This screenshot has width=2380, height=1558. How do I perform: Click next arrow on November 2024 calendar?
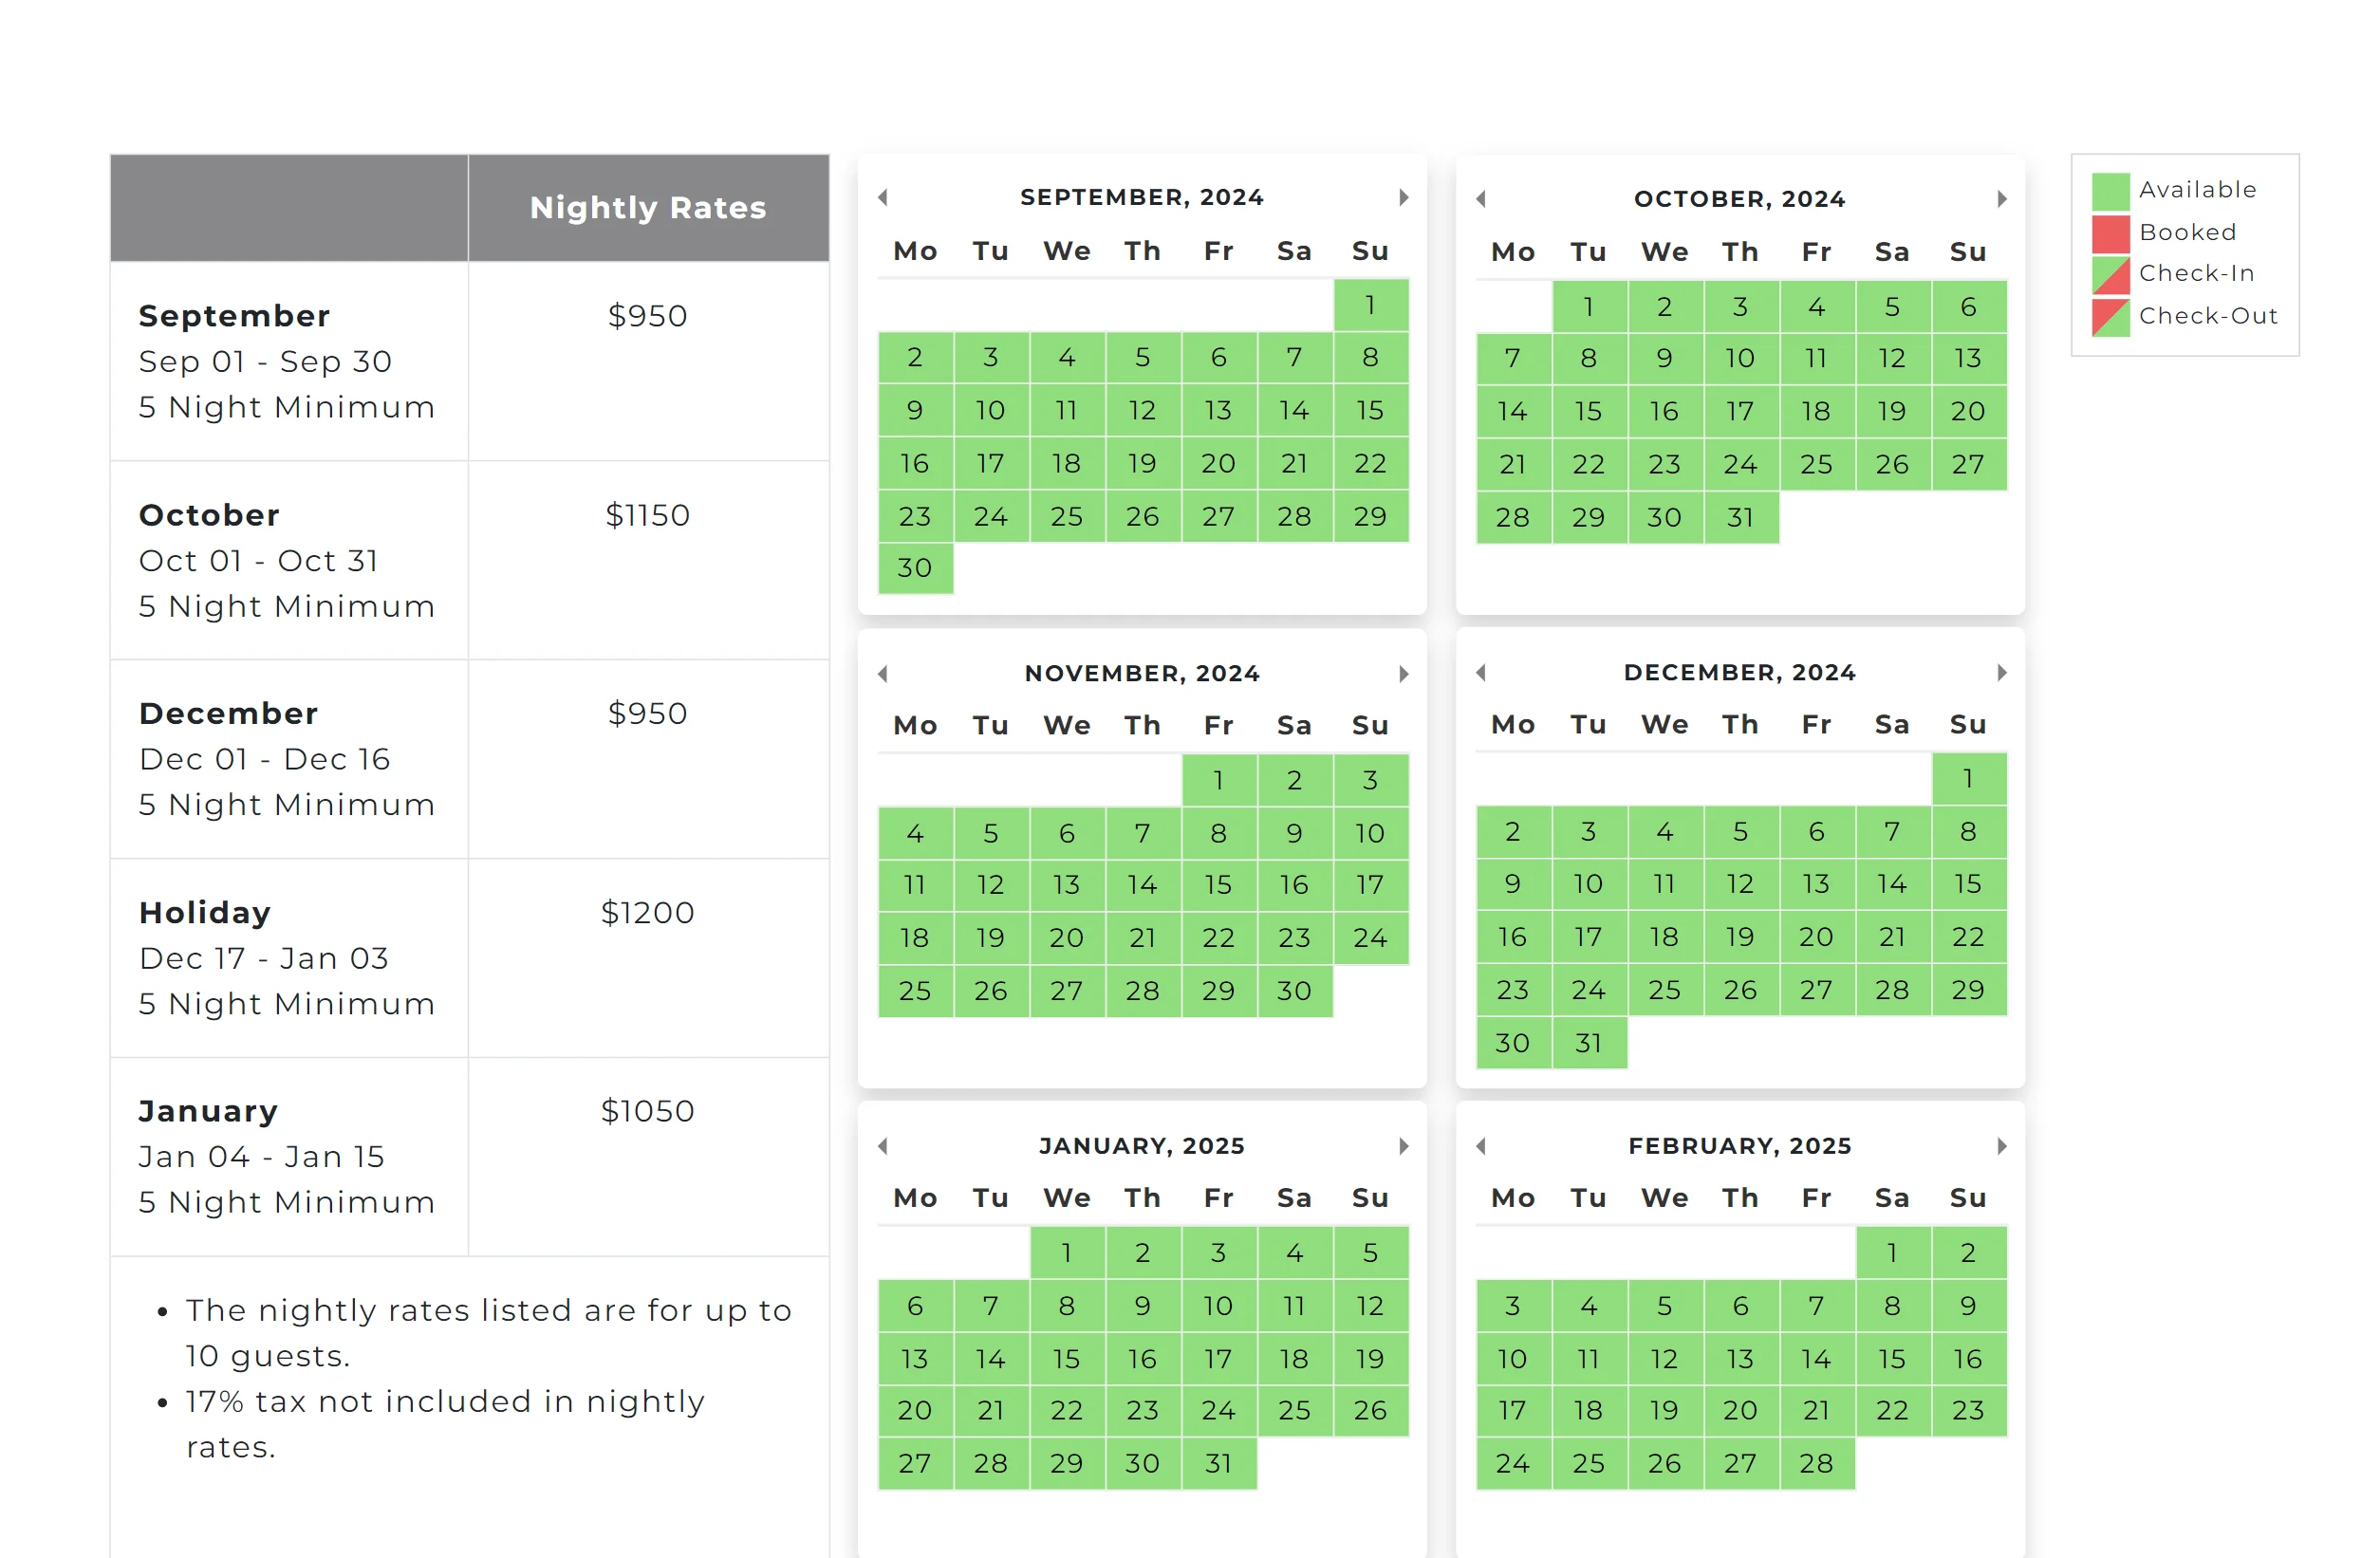(x=1403, y=673)
